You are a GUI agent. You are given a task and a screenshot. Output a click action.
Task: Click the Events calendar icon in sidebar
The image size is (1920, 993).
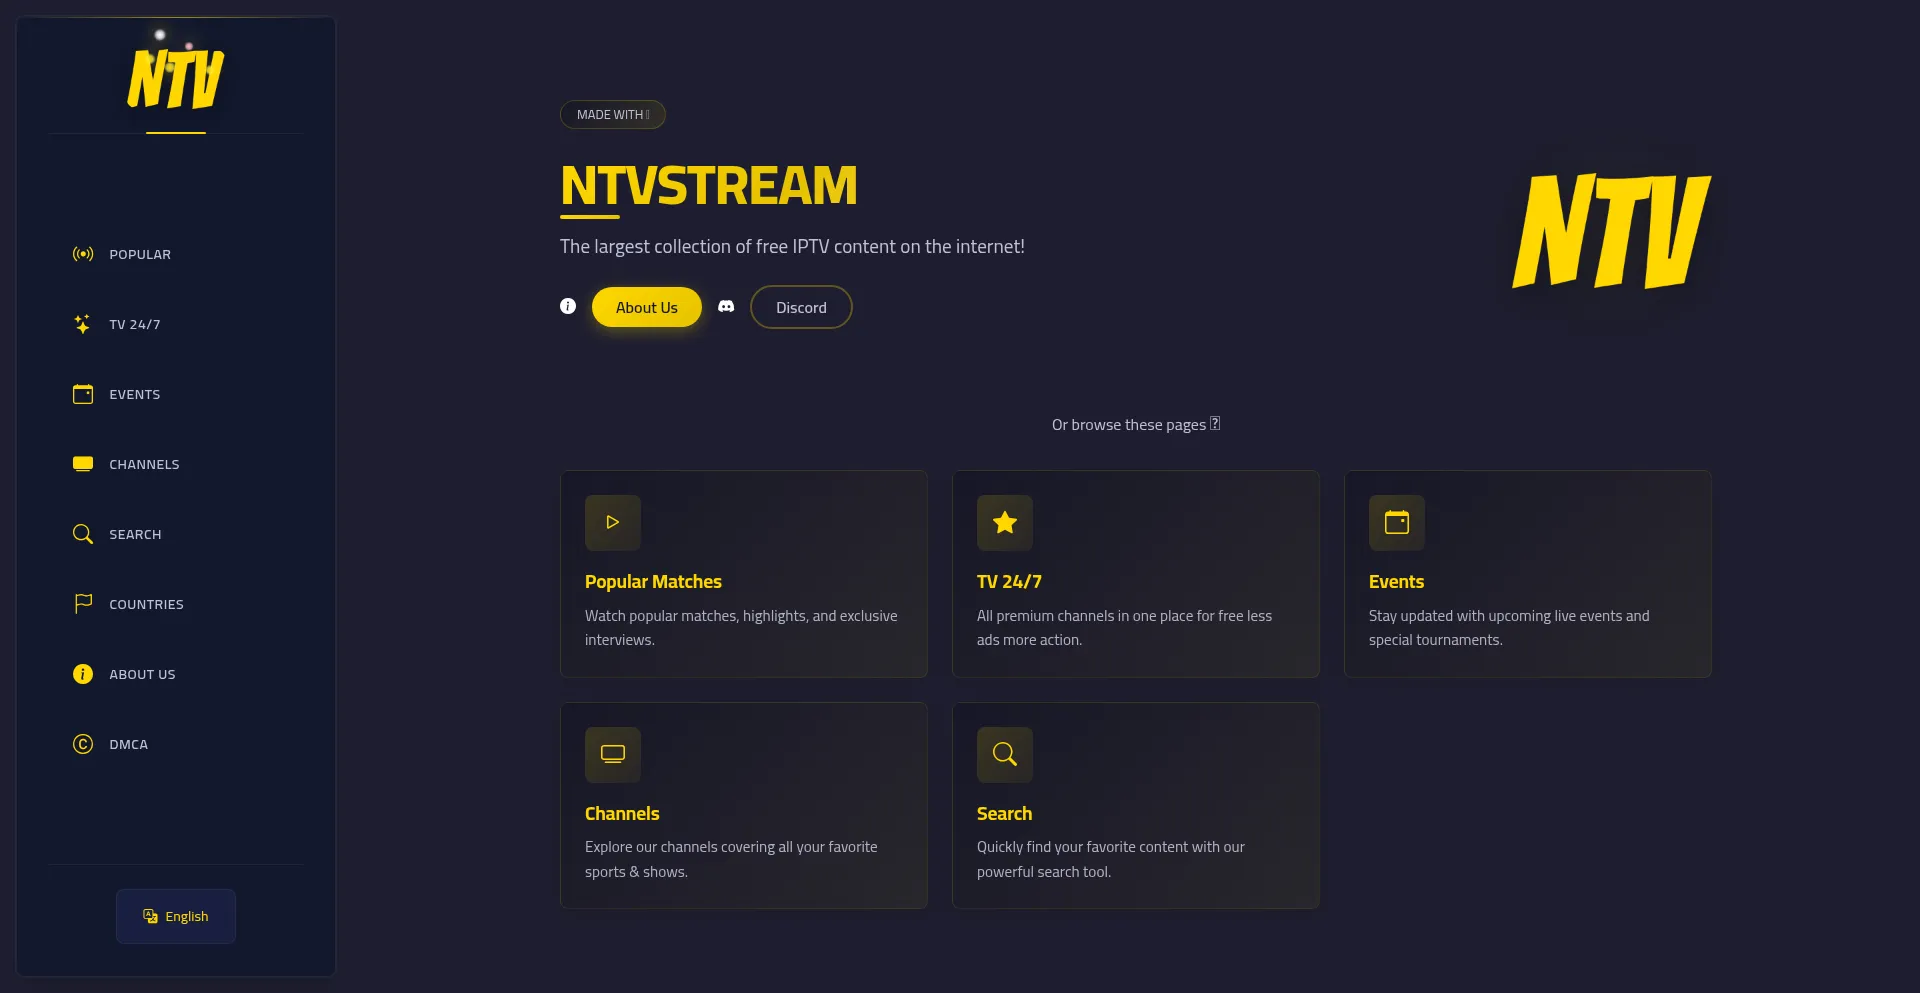[x=83, y=394]
